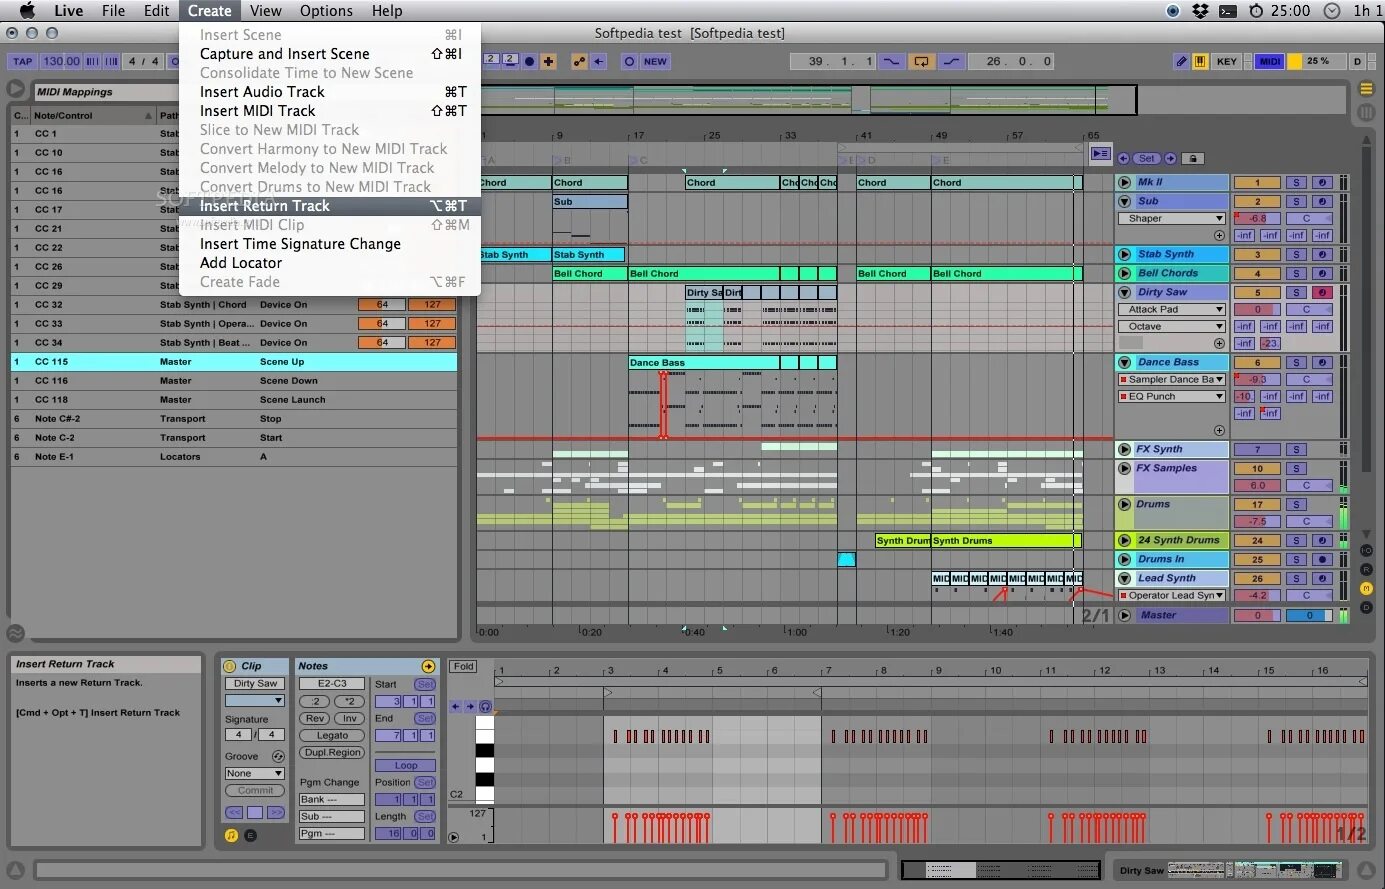Fold the Dance Bass track
The width and height of the screenshot is (1385, 889).
(1125, 362)
